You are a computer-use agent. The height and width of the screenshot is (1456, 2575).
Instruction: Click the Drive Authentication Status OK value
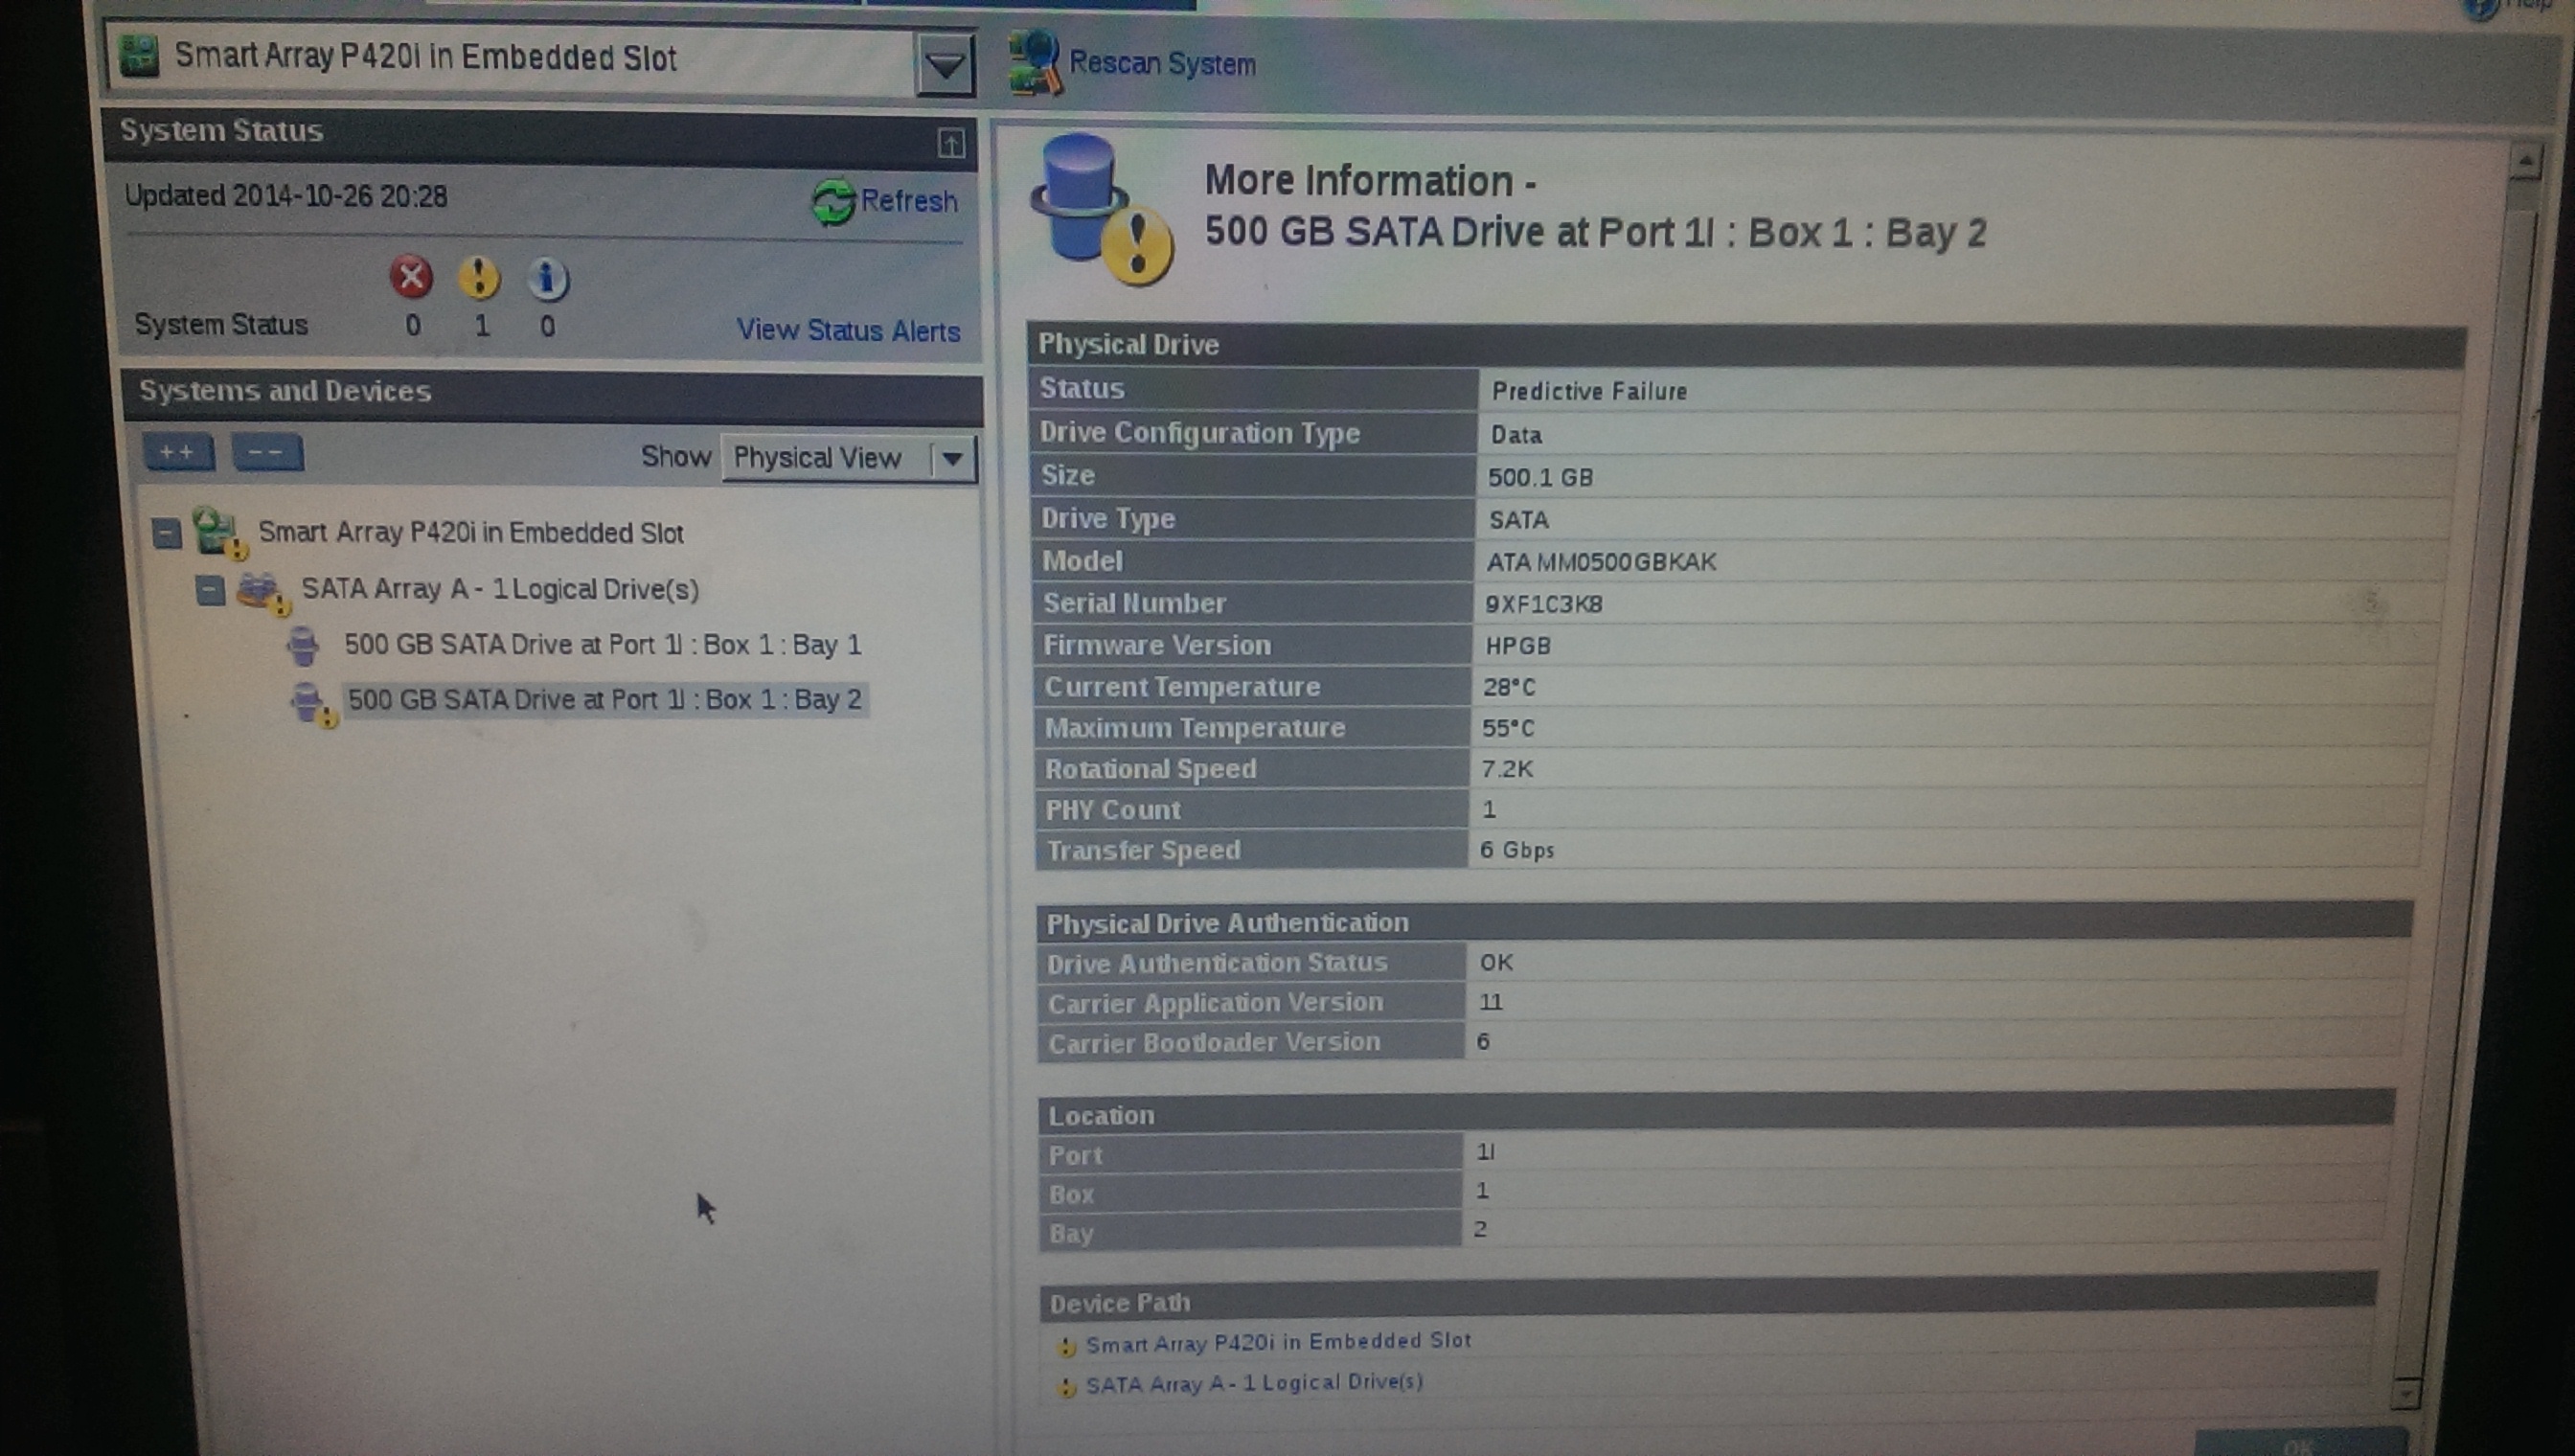(x=1496, y=962)
